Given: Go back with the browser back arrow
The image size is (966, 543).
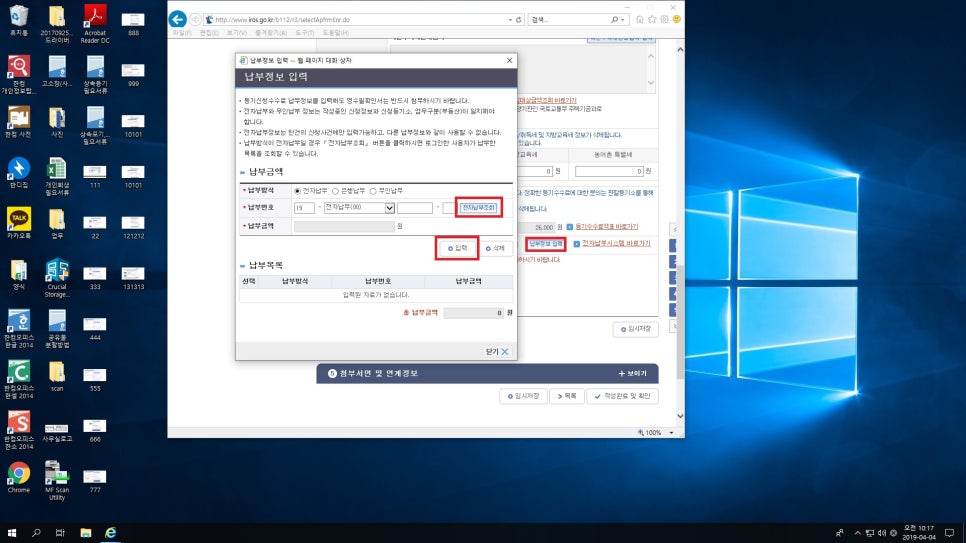Looking at the screenshot, I should tap(177, 19).
